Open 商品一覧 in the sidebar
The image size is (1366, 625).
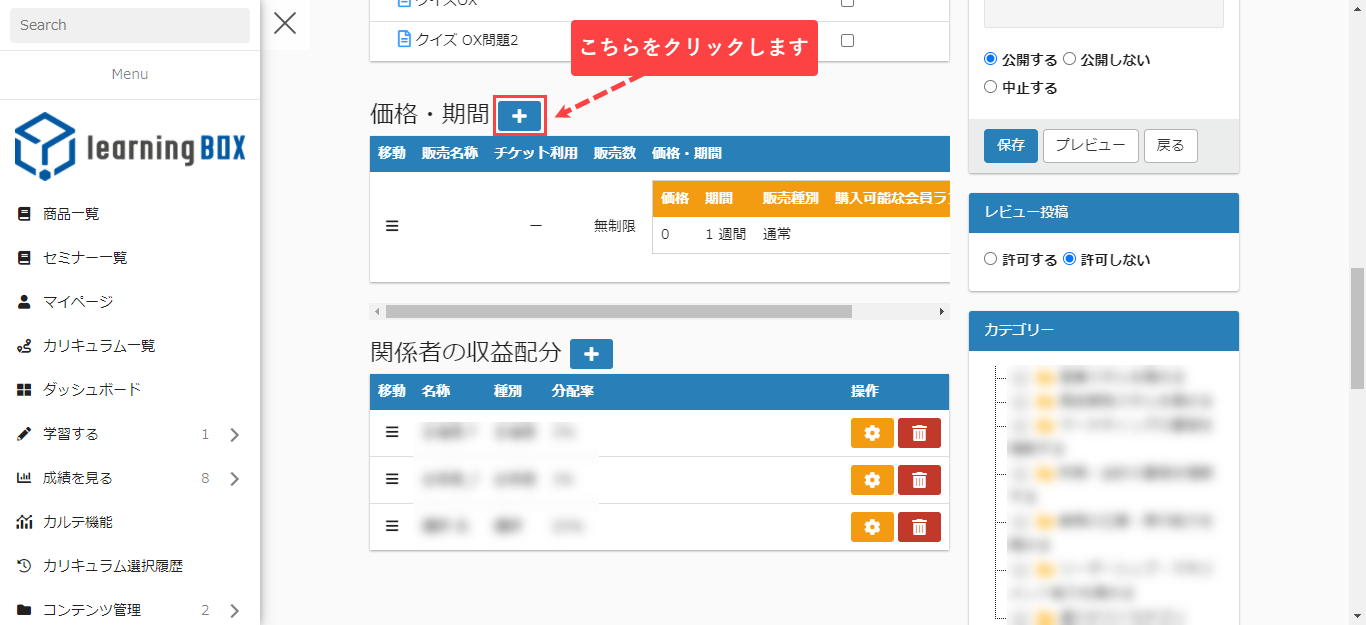click(71, 214)
